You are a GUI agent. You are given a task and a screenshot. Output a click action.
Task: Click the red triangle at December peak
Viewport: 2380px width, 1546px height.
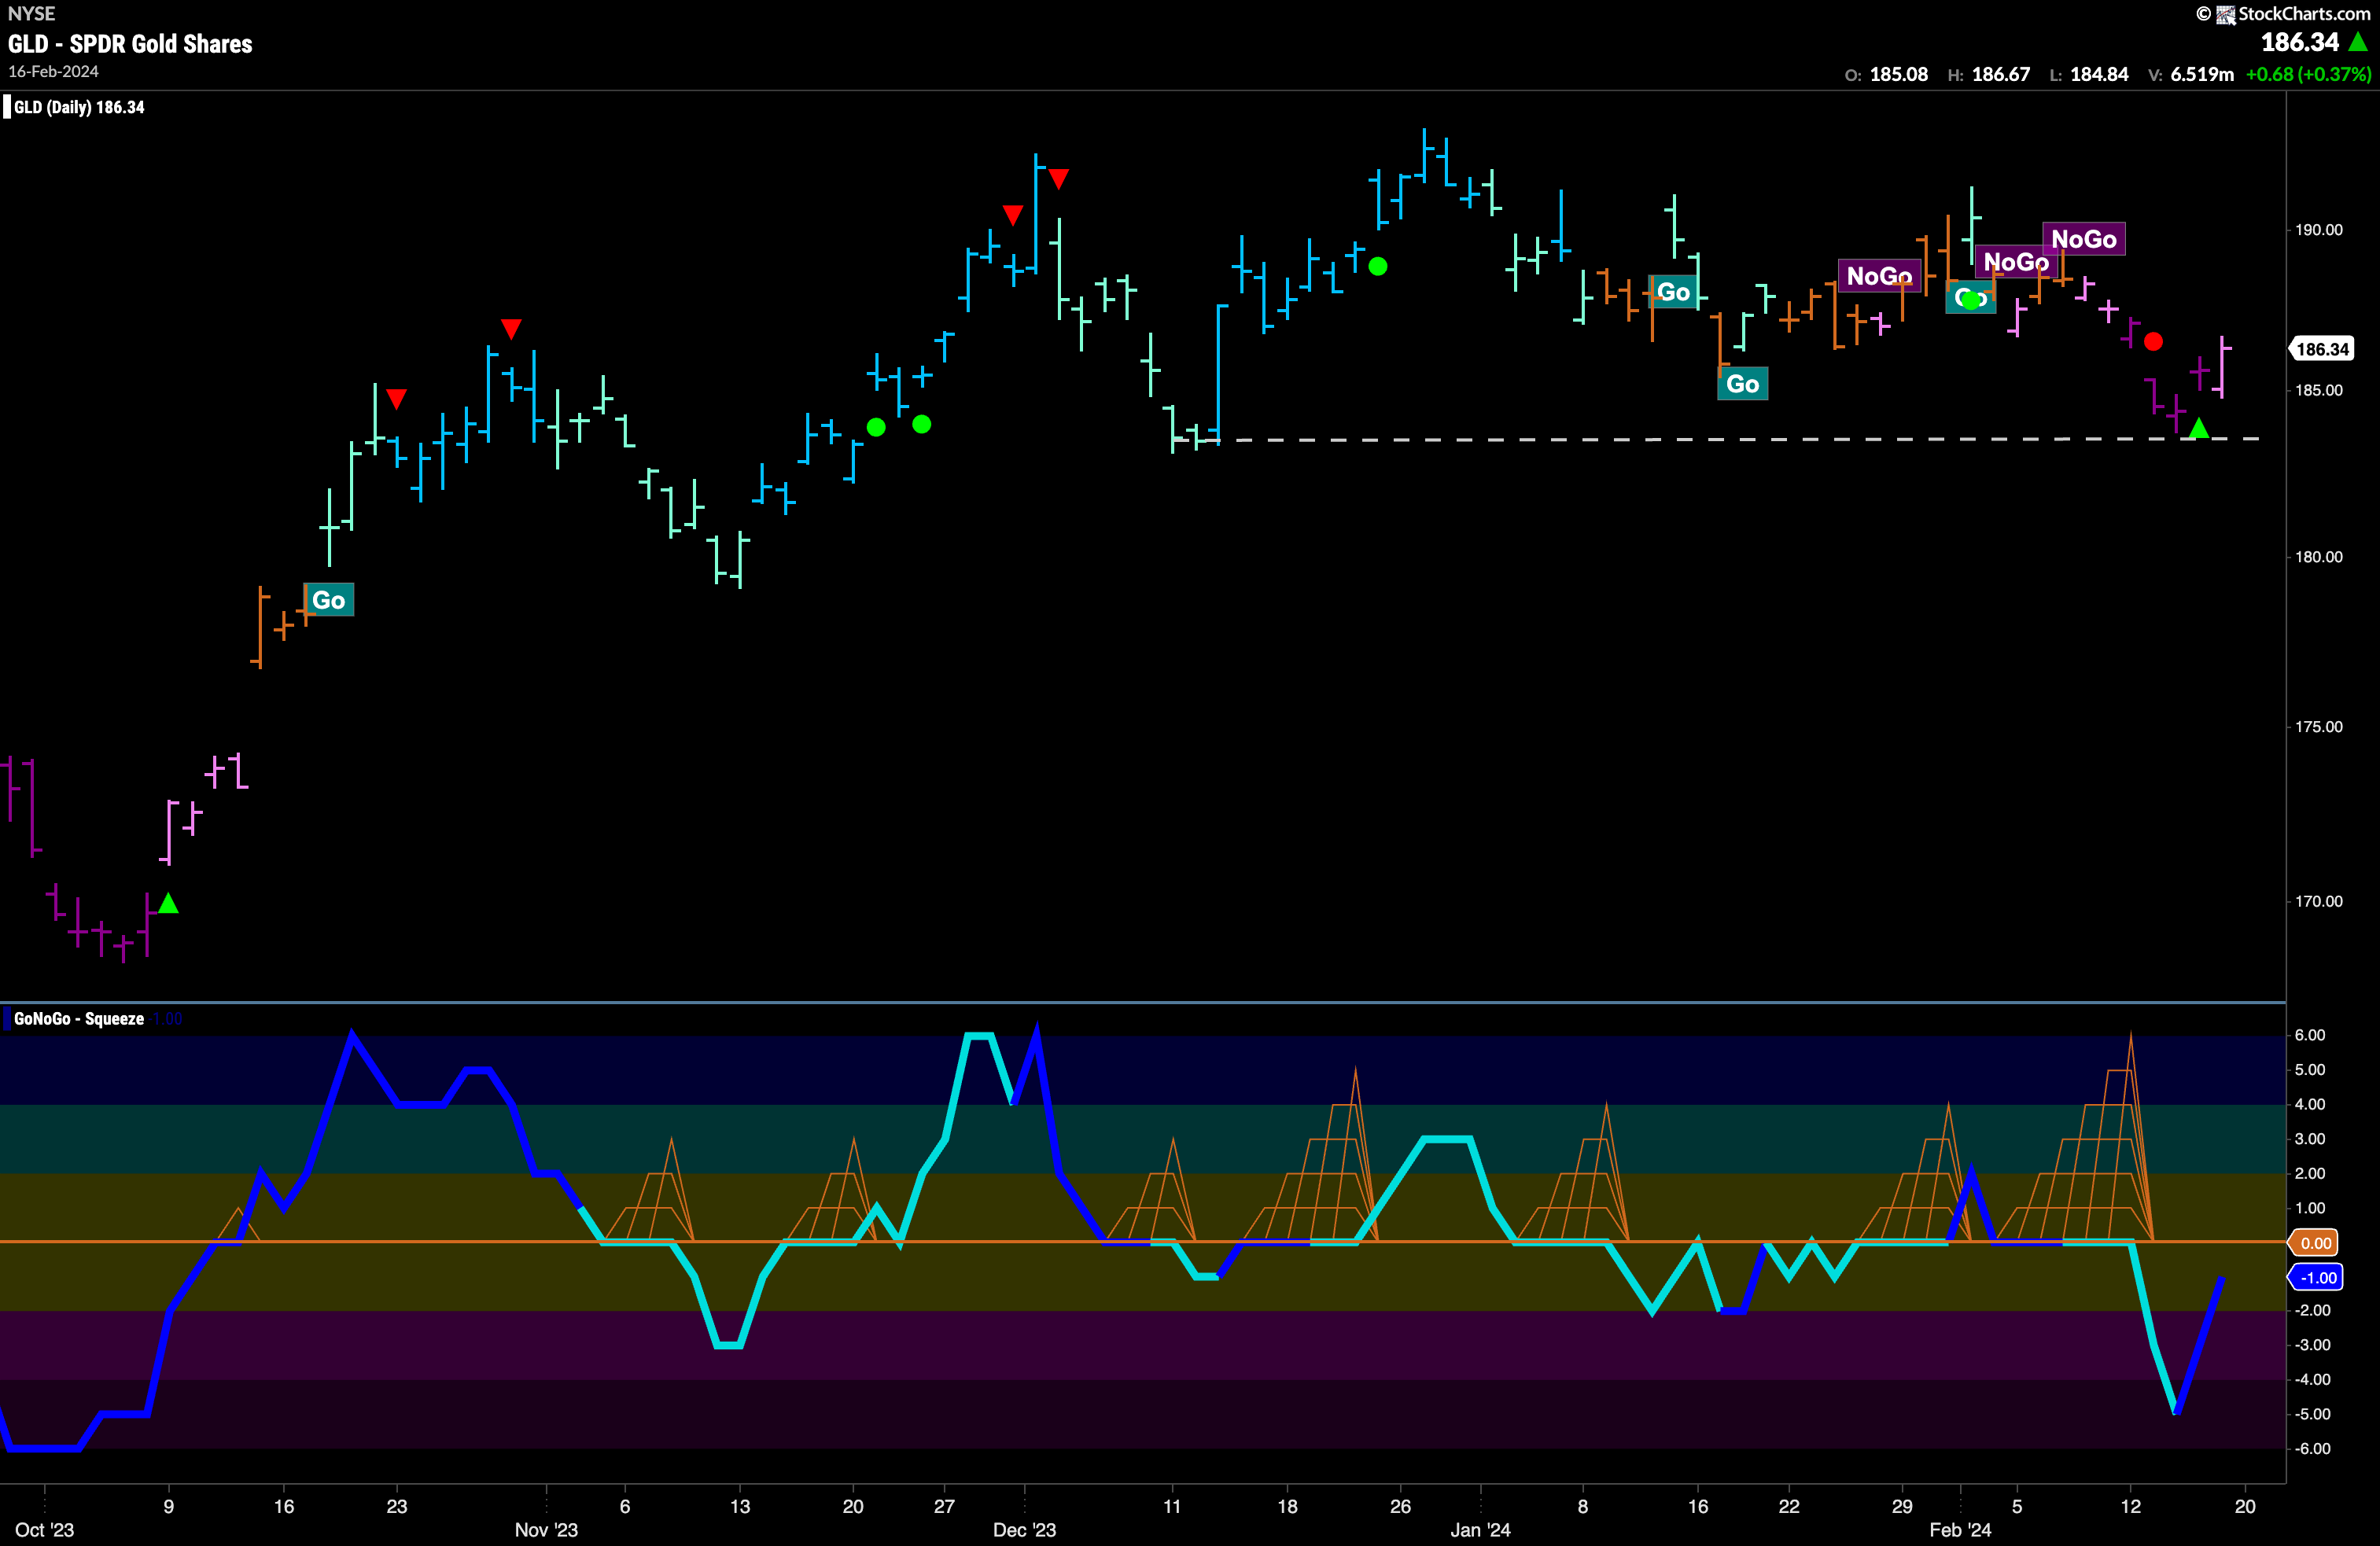1058,179
